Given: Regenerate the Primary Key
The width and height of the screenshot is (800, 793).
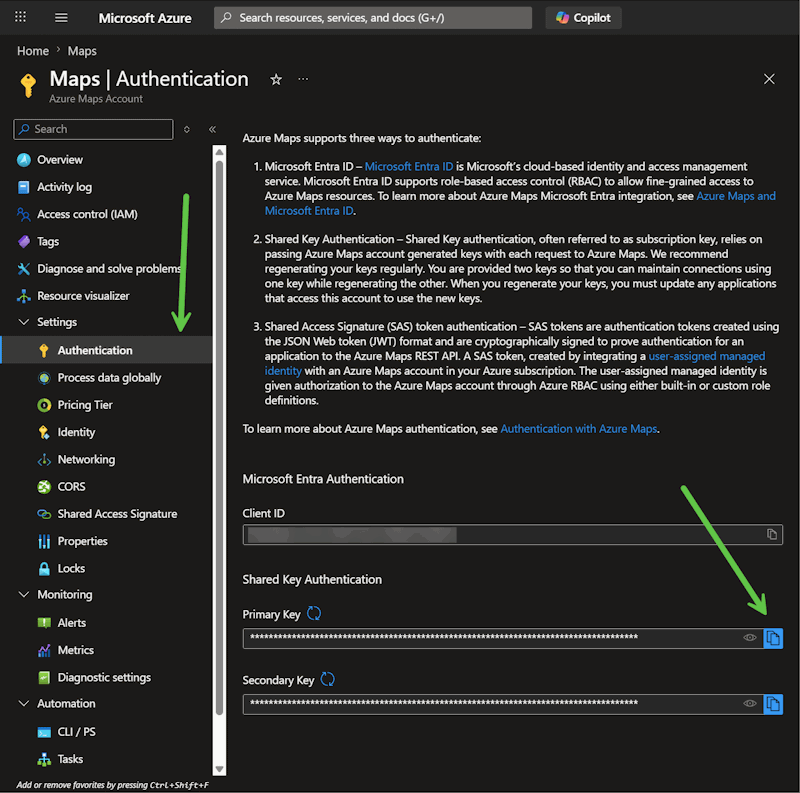Looking at the screenshot, I should coord(314,613).
